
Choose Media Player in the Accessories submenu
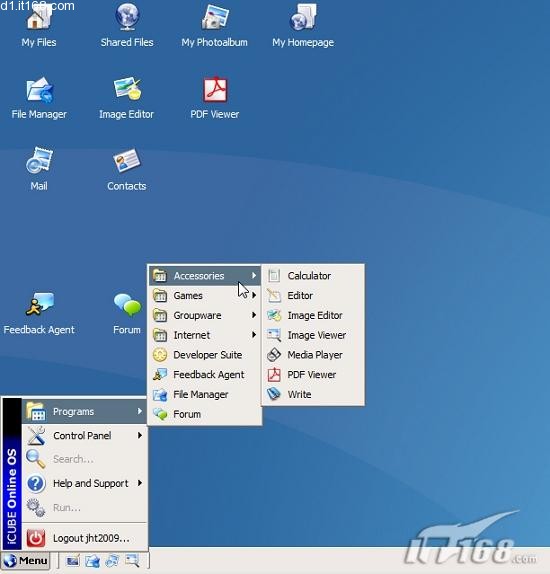point(313,355)
